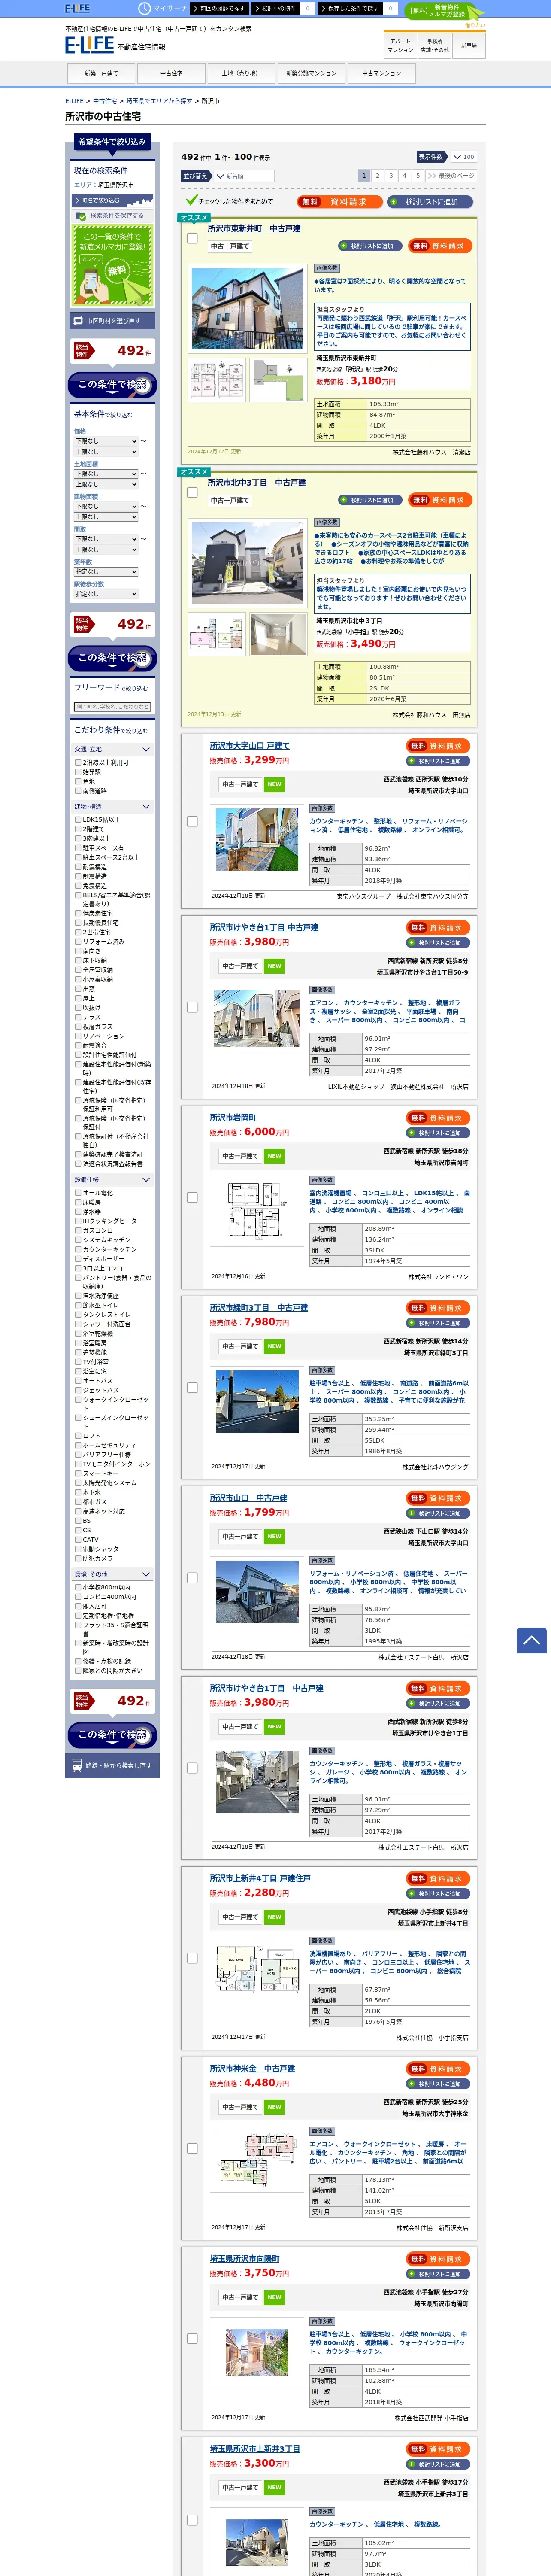Image resolution: width=551 pixels, height=2576 pixels.
Task: Open the 中古マンション navigation tab
Action: click(x=381, y=73)
